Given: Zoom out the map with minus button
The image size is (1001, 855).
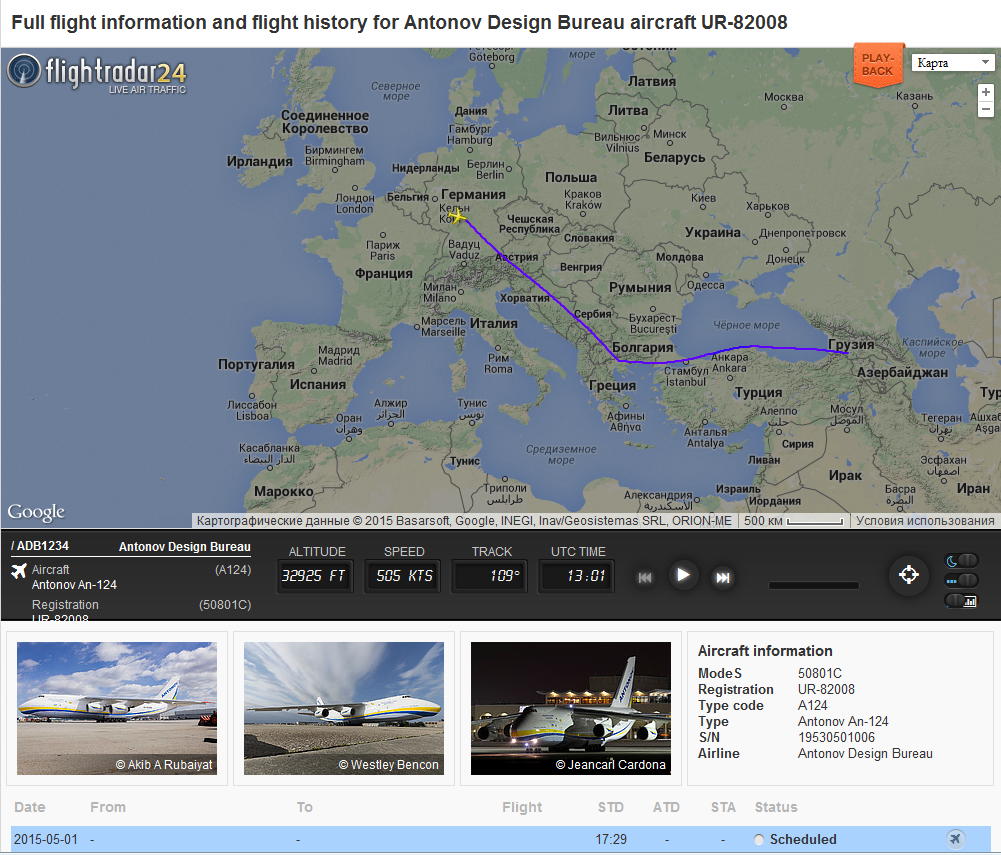Looking at the screenshot, I should point(986,109).
